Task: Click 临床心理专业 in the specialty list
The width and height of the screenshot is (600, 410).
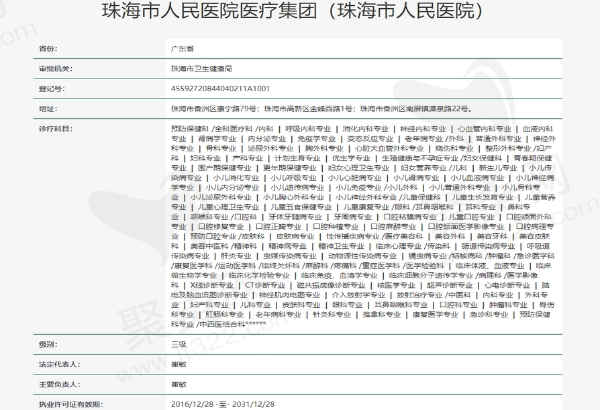Action: 397,246
